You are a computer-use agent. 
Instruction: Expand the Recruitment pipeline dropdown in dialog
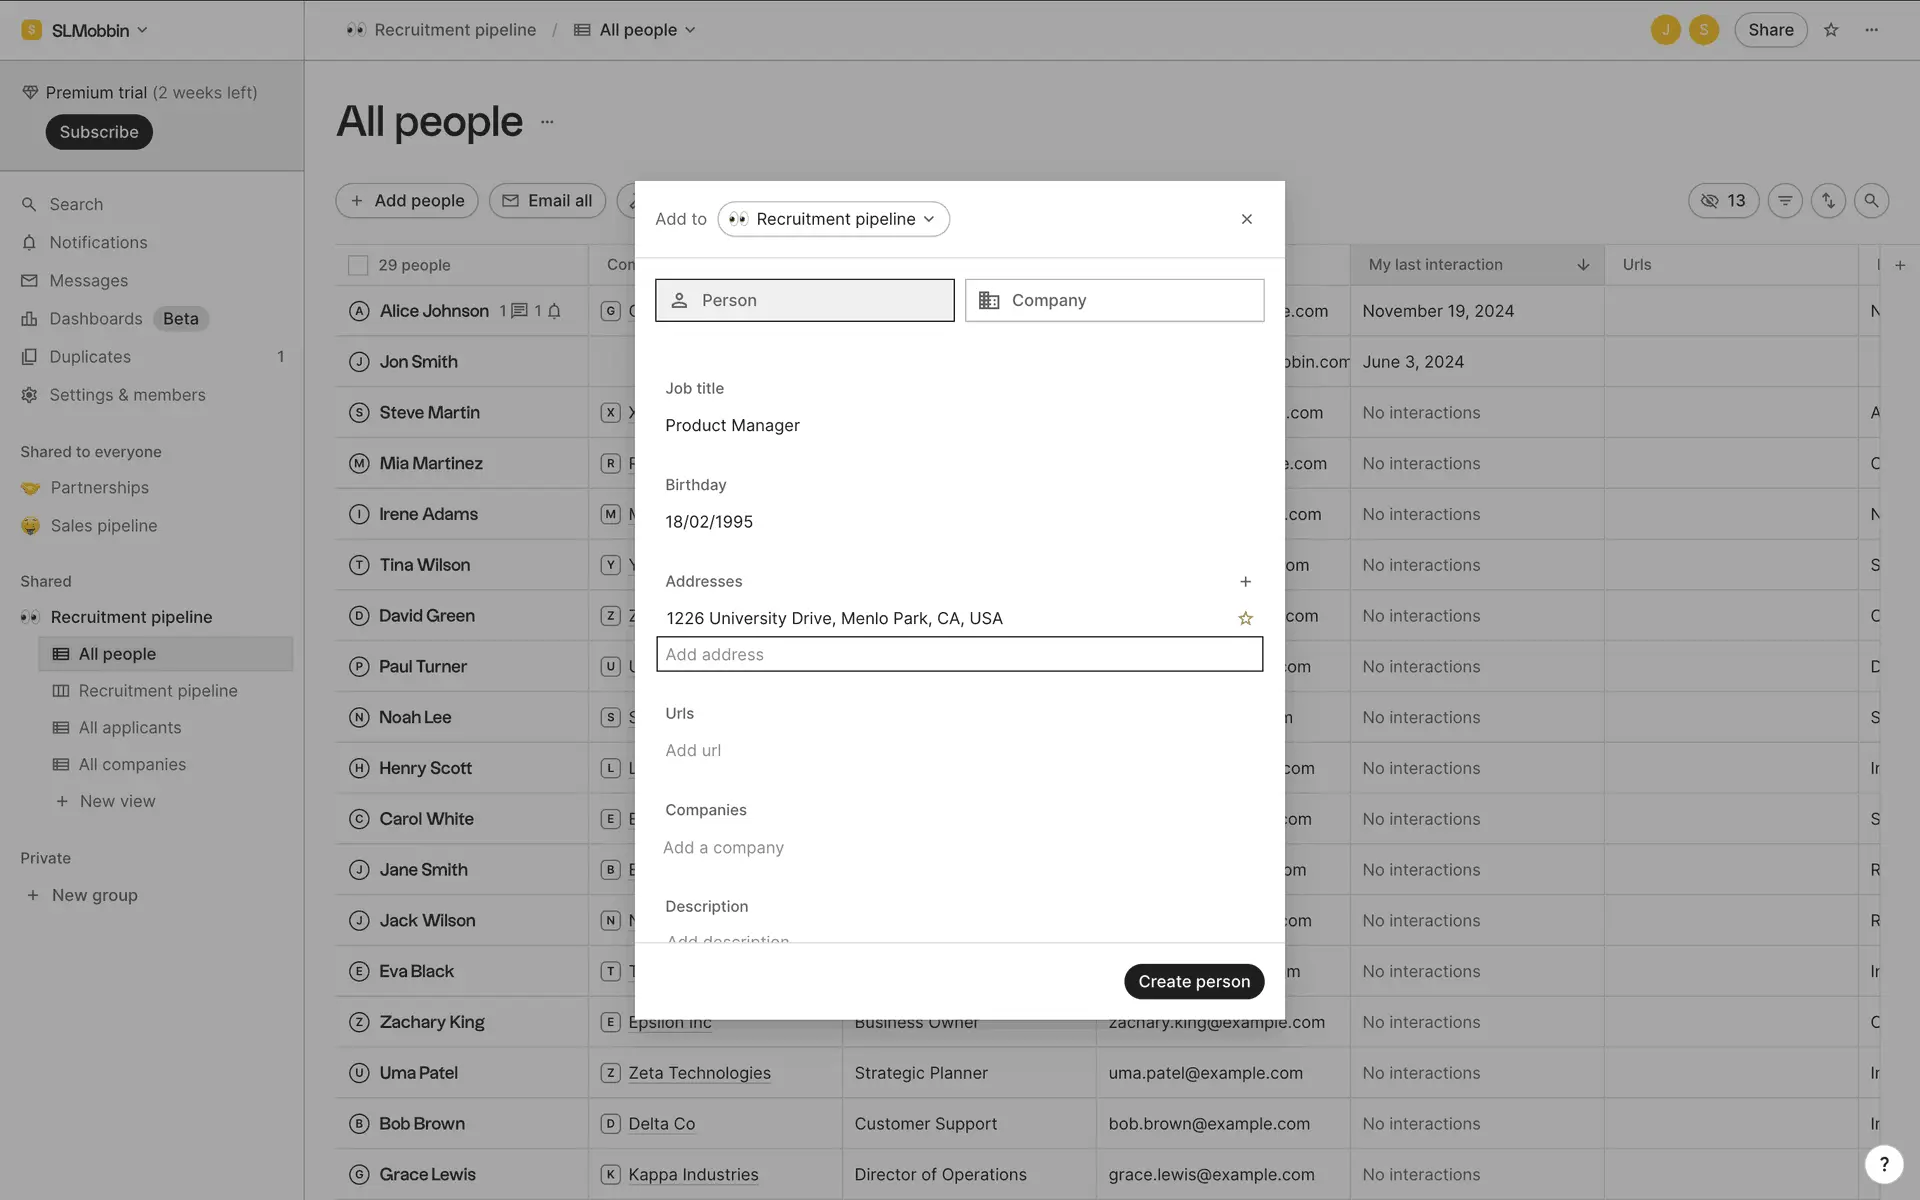click(833, 219)
